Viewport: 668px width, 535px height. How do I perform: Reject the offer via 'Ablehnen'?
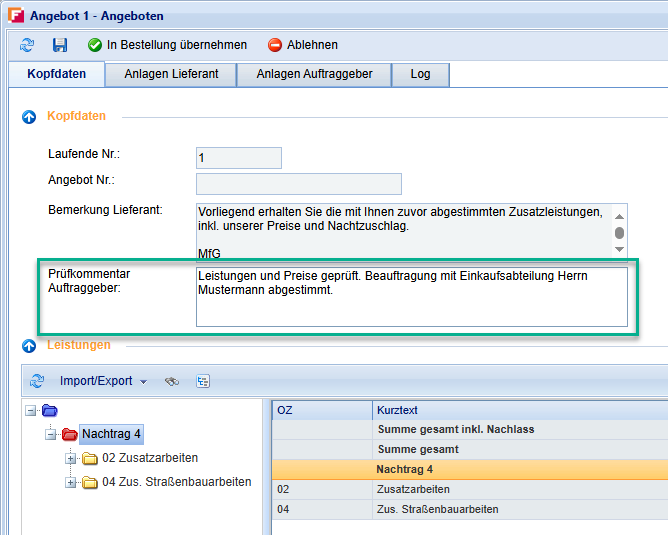tap(303, 45)
